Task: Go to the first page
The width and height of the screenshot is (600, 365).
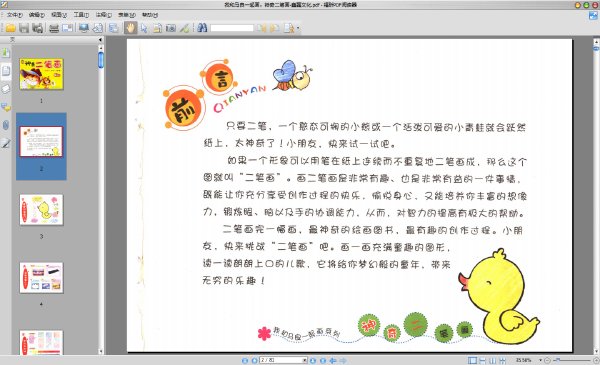Action: (x=245, y=360)
